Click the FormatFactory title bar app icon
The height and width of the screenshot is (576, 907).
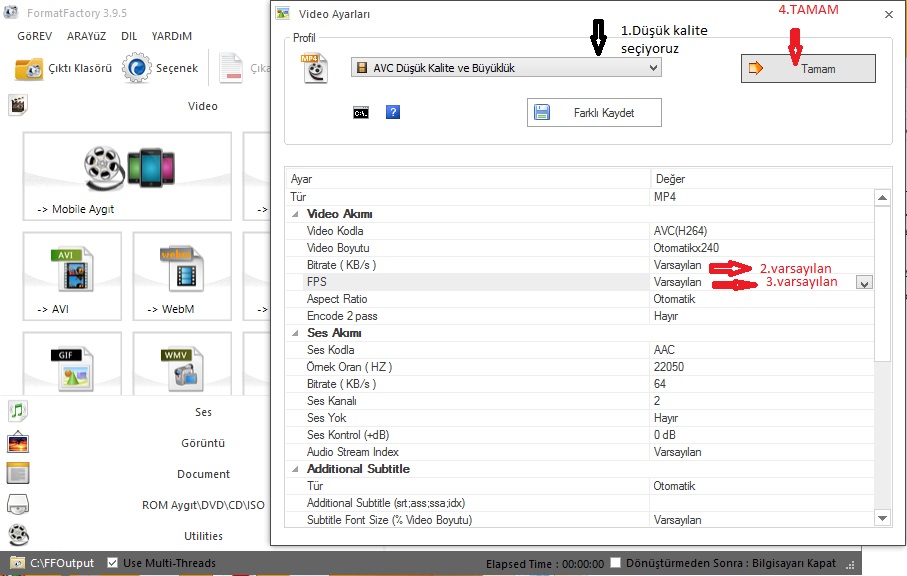[x=11, y=12]
